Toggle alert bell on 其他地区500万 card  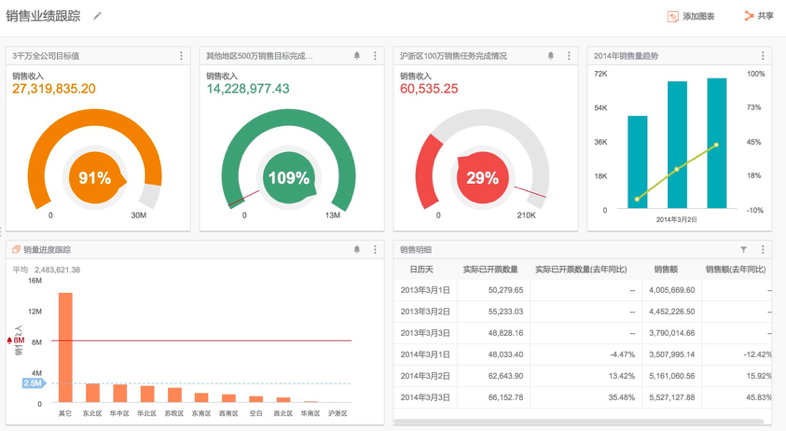(x=357, y=56)
